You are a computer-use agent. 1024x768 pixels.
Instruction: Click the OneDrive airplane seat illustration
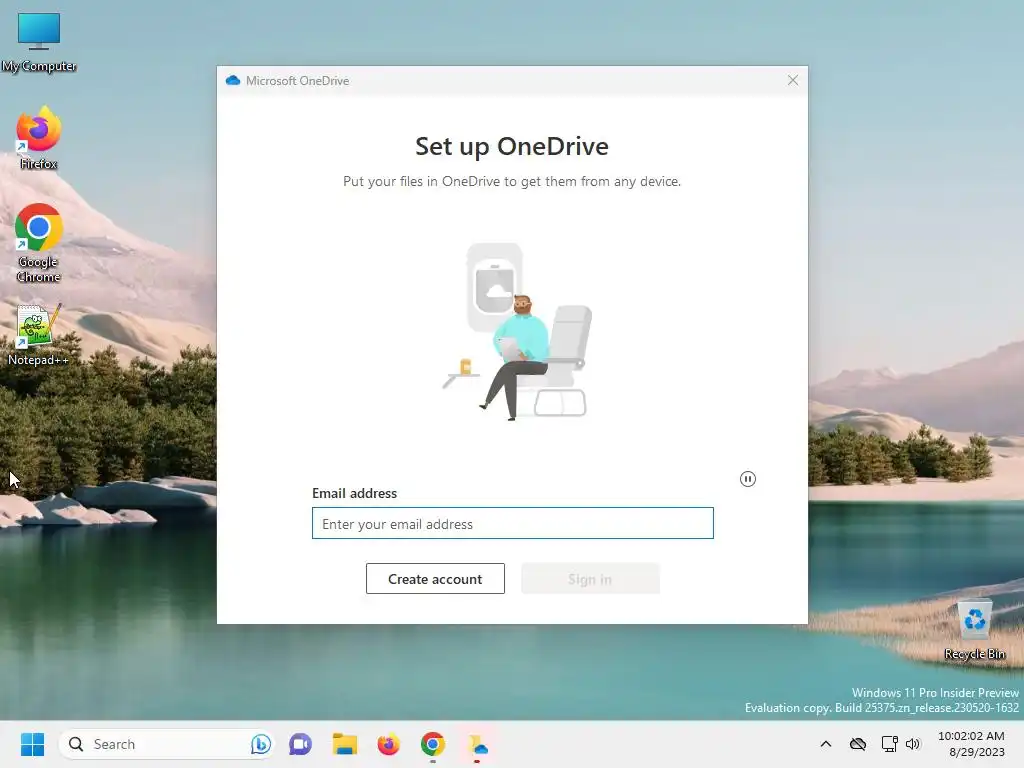(518, 331)
